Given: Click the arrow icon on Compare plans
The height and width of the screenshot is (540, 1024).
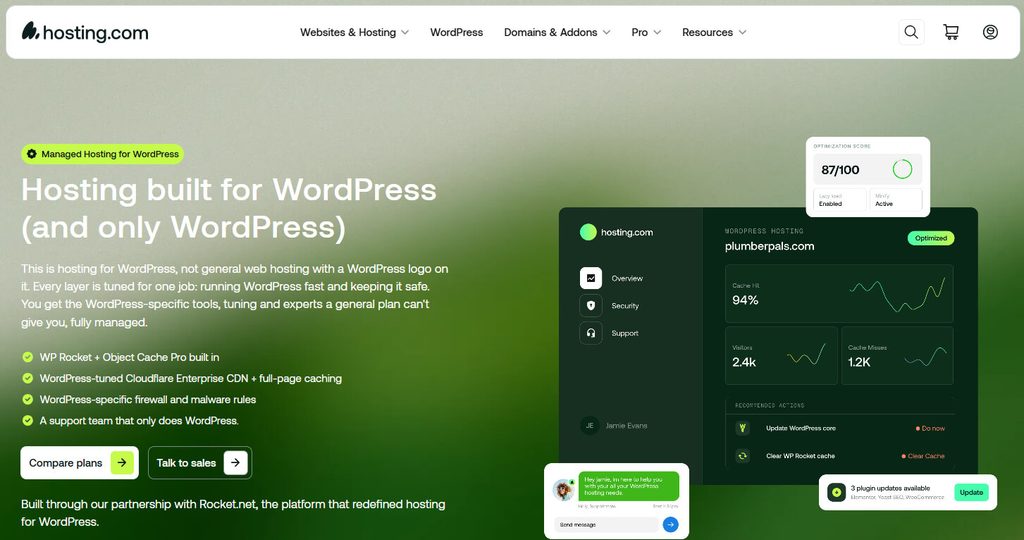Looking at the screenshot, I should coord(122,463).
